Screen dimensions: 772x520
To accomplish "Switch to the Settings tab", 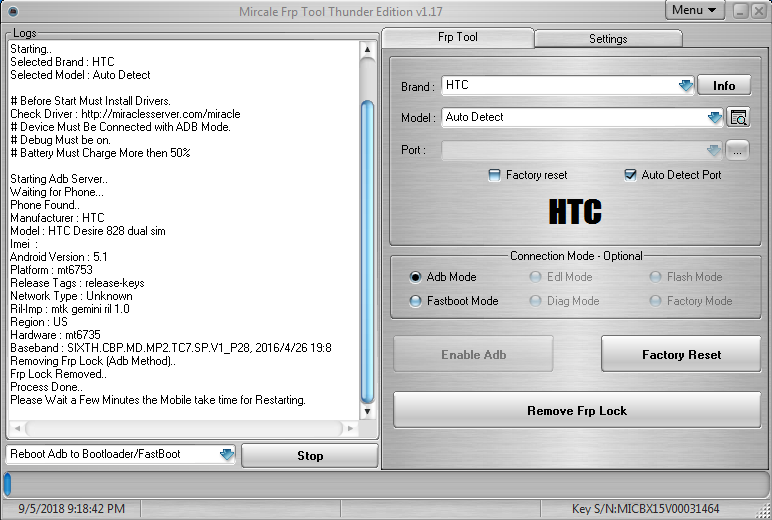I will [x=608, y=39].
